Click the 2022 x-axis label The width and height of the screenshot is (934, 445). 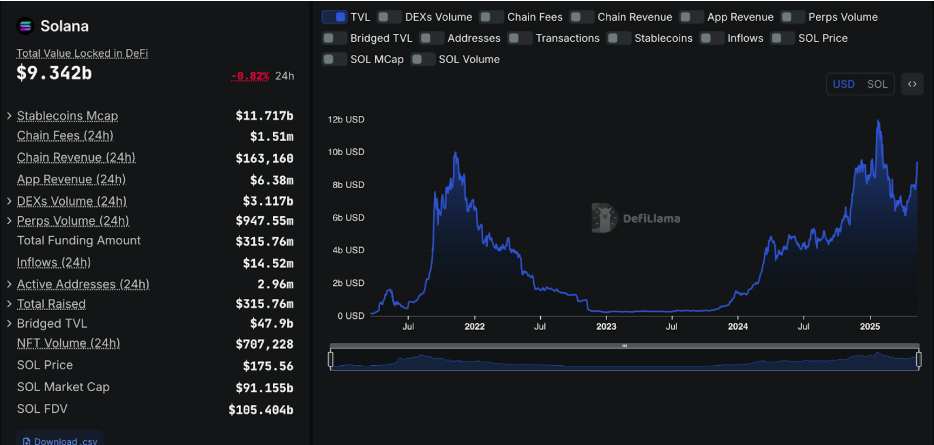click(474, 326)
